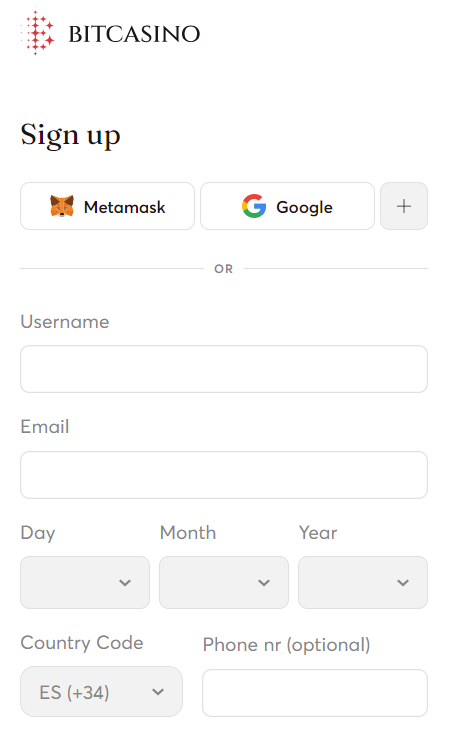Image resolution: width=451 pixels, height=748 pixels.
Task: Focus the optional Phone nr field
Action: point(315,693)
